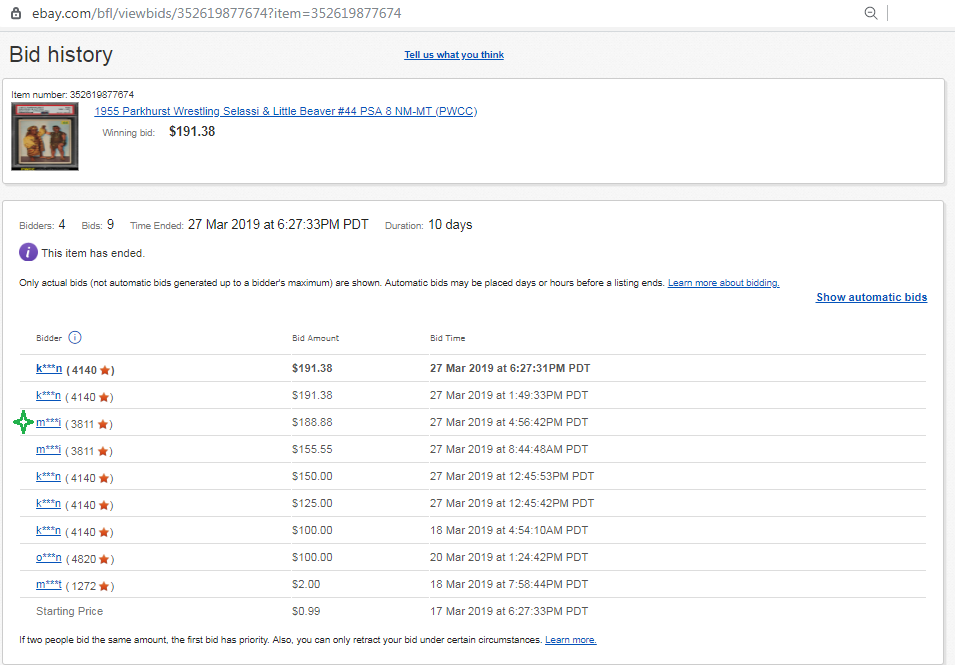Click star next to top winning bid
955x665 pixels.
105,370
